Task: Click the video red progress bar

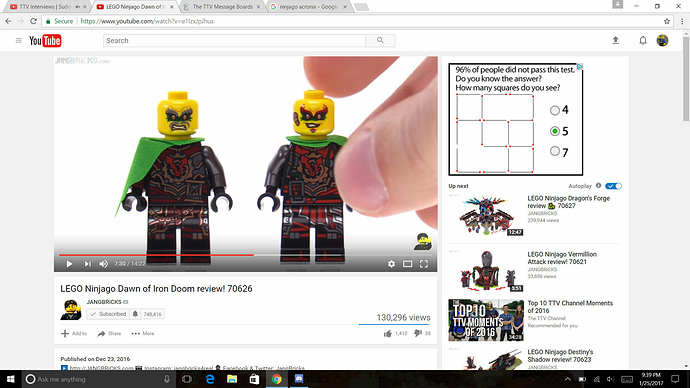Action: coord(156,255)
